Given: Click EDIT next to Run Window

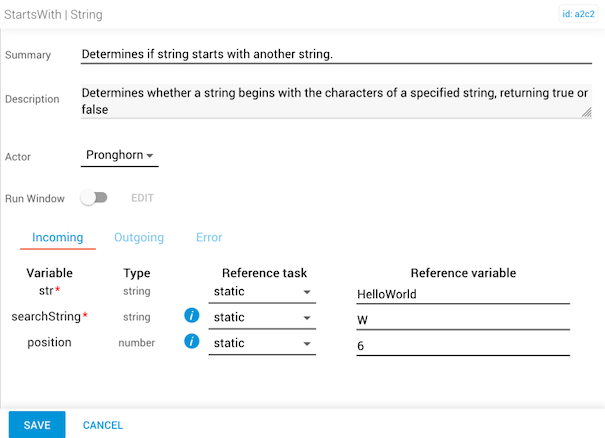Looking at the screenshot, I should click(142, 198).
